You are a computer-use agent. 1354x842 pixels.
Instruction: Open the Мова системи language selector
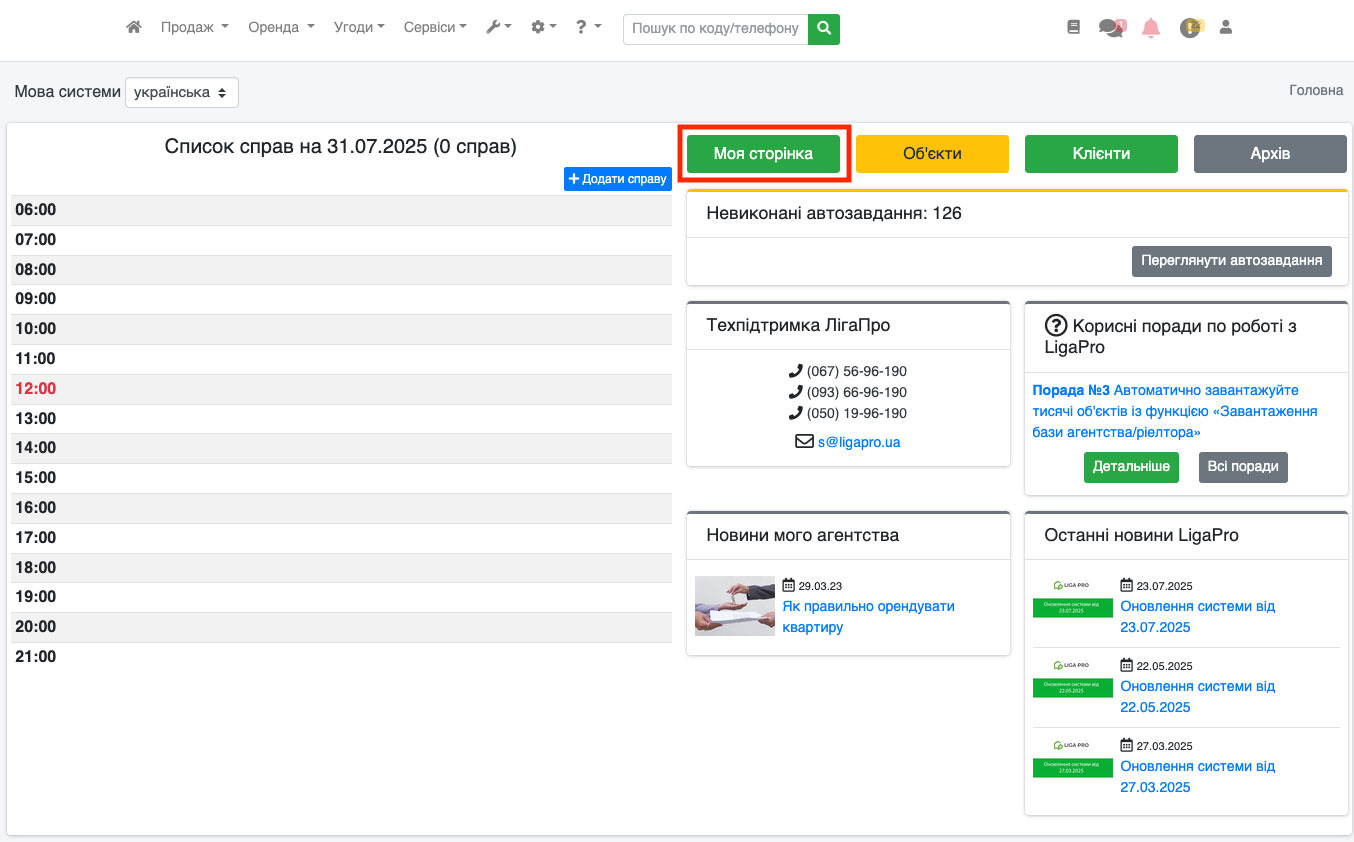[182, 92]
